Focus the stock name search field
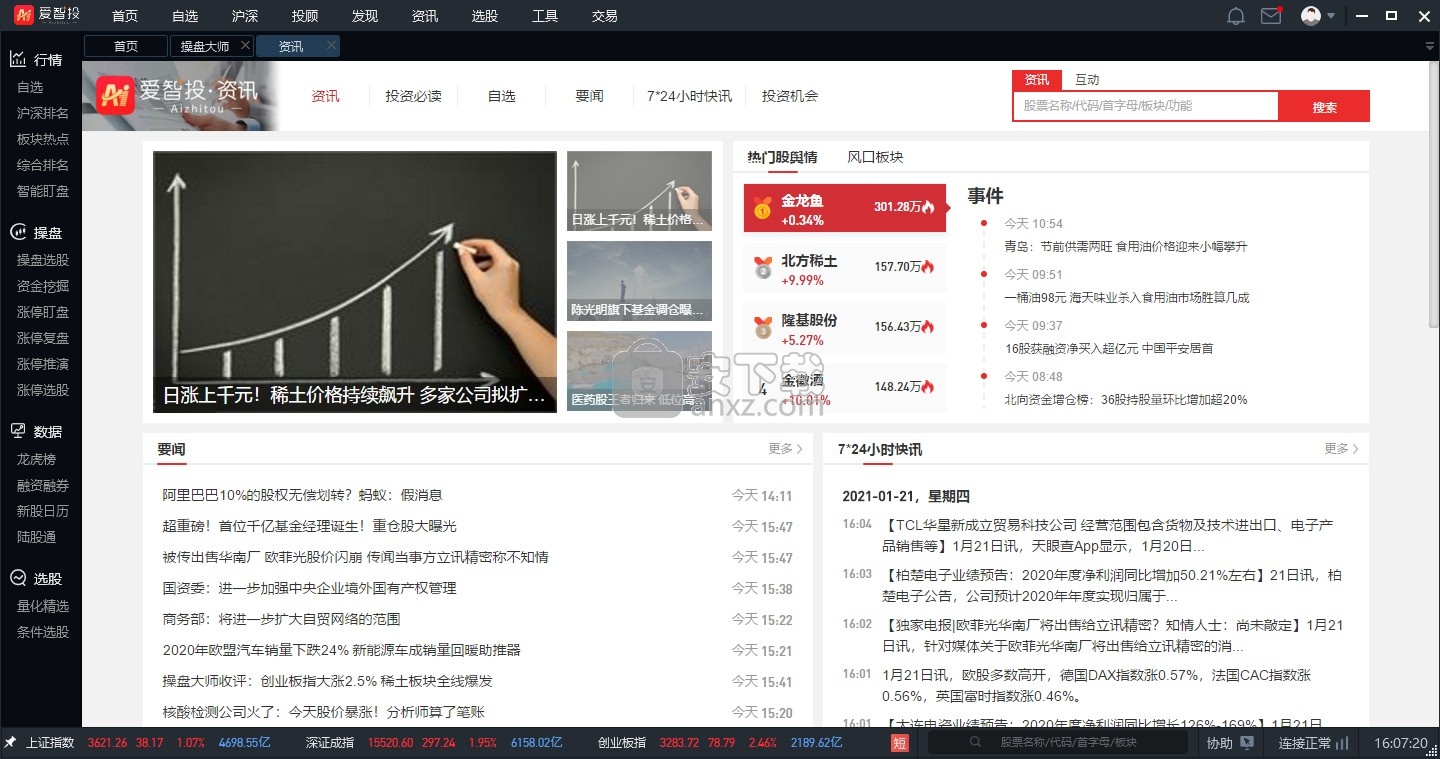This screenshot has width=1440, height=759. coord(1146,106)
